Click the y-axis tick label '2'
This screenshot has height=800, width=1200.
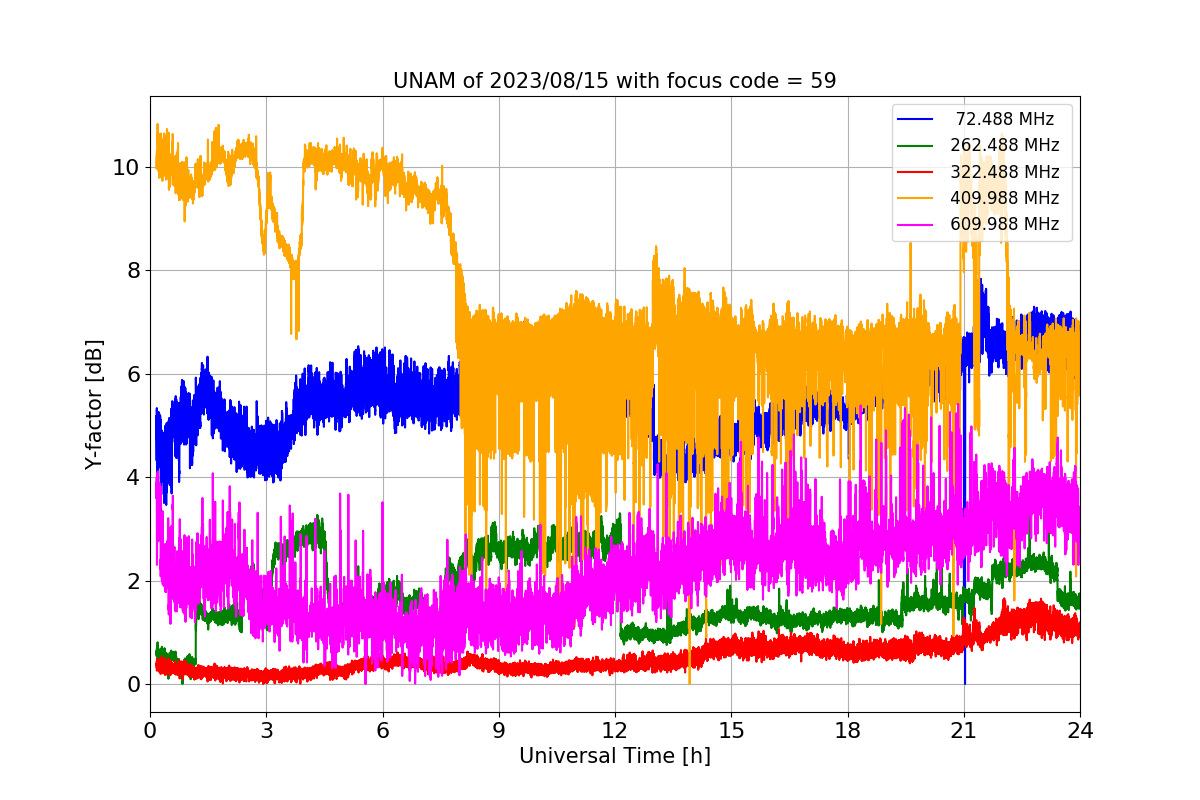point(133,581)
